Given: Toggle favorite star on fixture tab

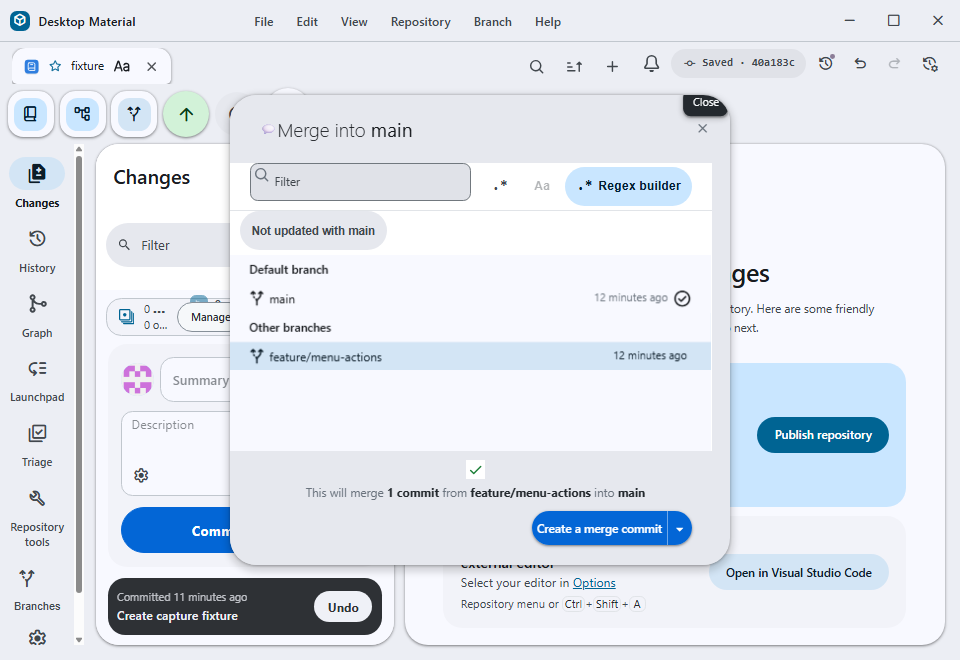Looking at the screenshot, I should tap(55, 66).
